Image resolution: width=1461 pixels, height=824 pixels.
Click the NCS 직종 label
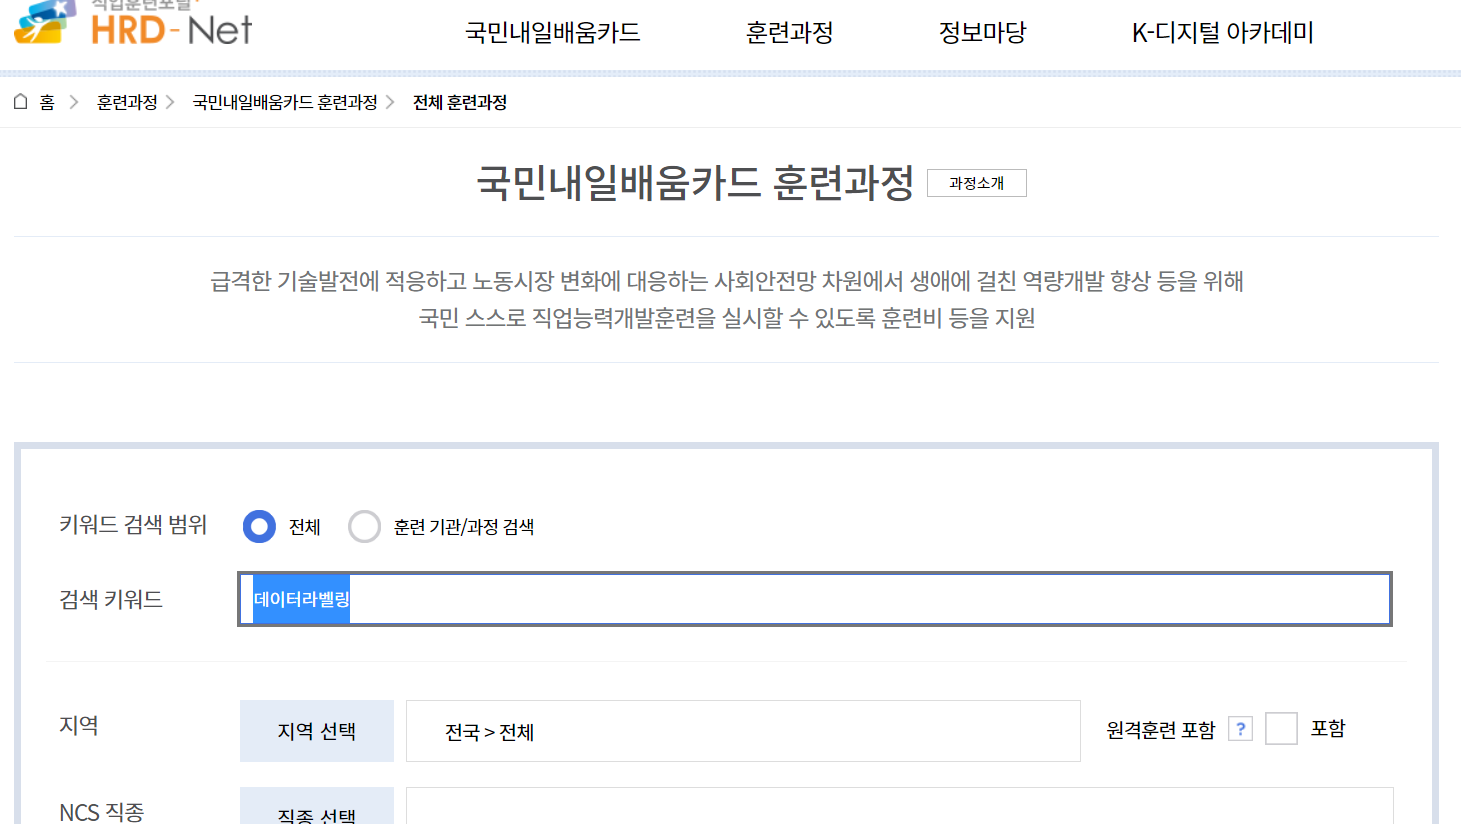pos(102,812)
